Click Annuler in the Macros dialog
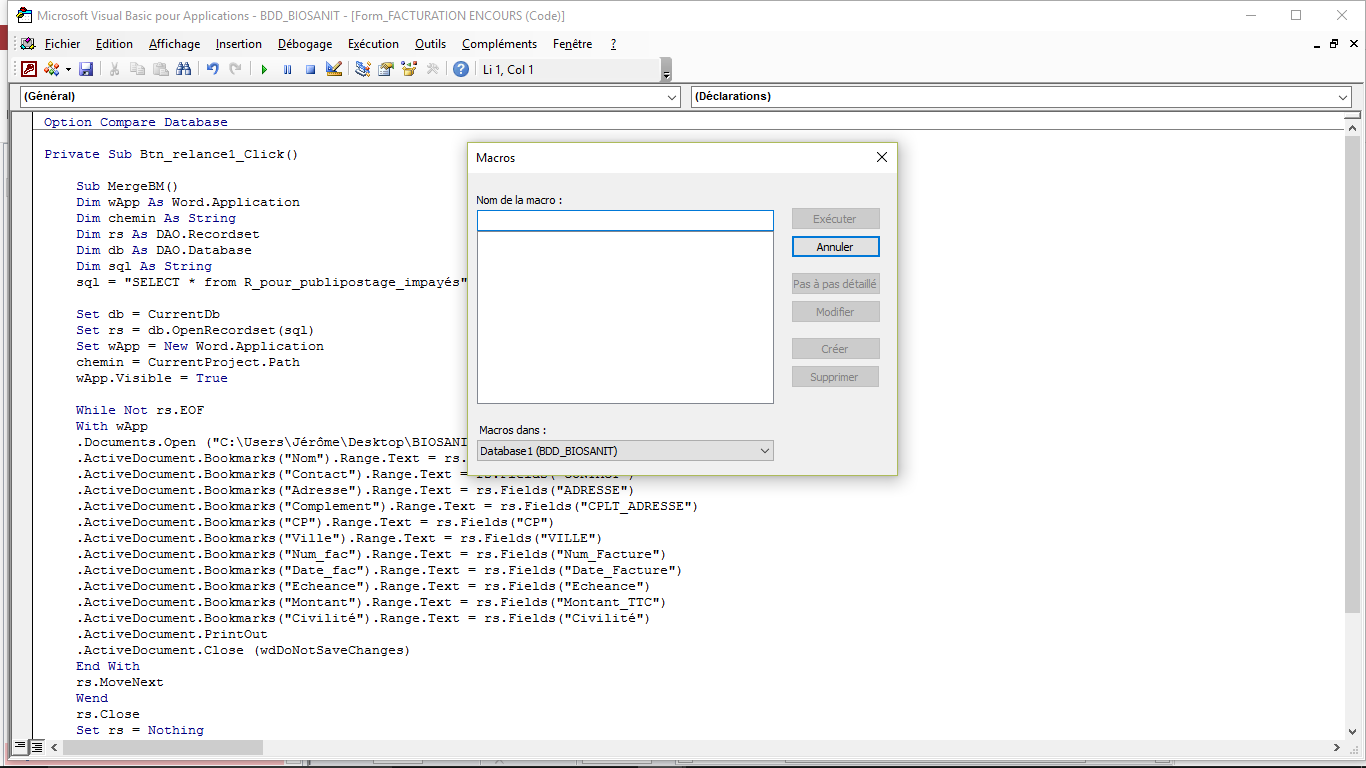The height and width of the screenshot is (768, 1366). click(835, 246)
